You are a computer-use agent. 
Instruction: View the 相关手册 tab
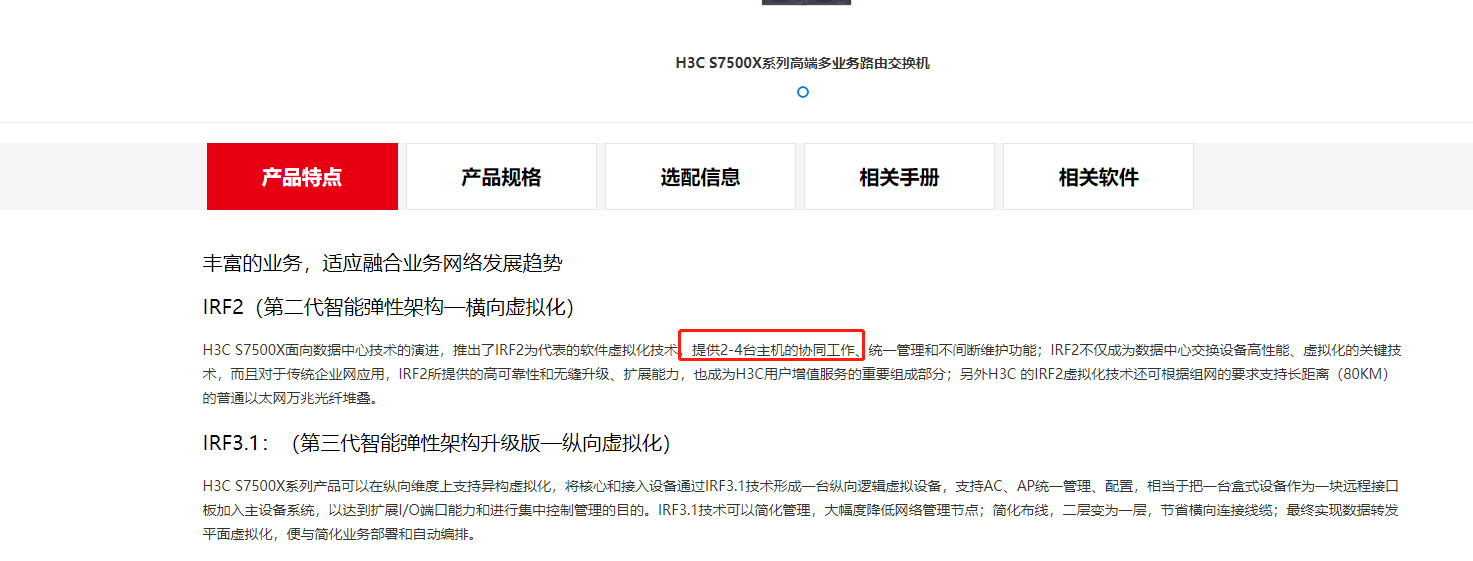click(x=899, y=177)
